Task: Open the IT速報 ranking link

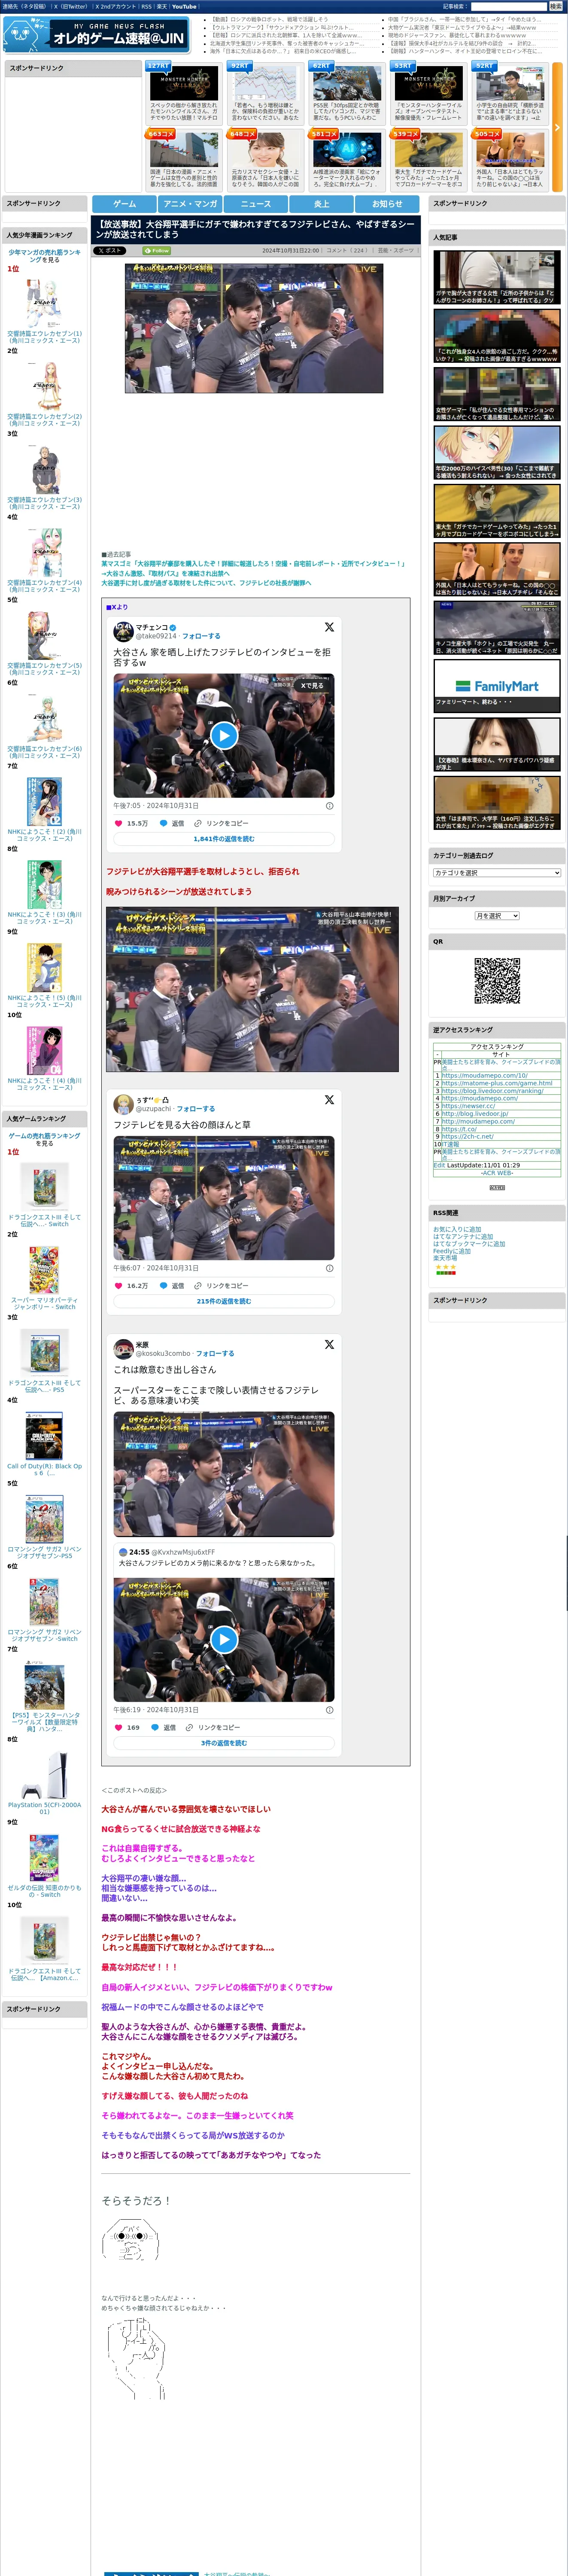Action: coord(451,1144)
